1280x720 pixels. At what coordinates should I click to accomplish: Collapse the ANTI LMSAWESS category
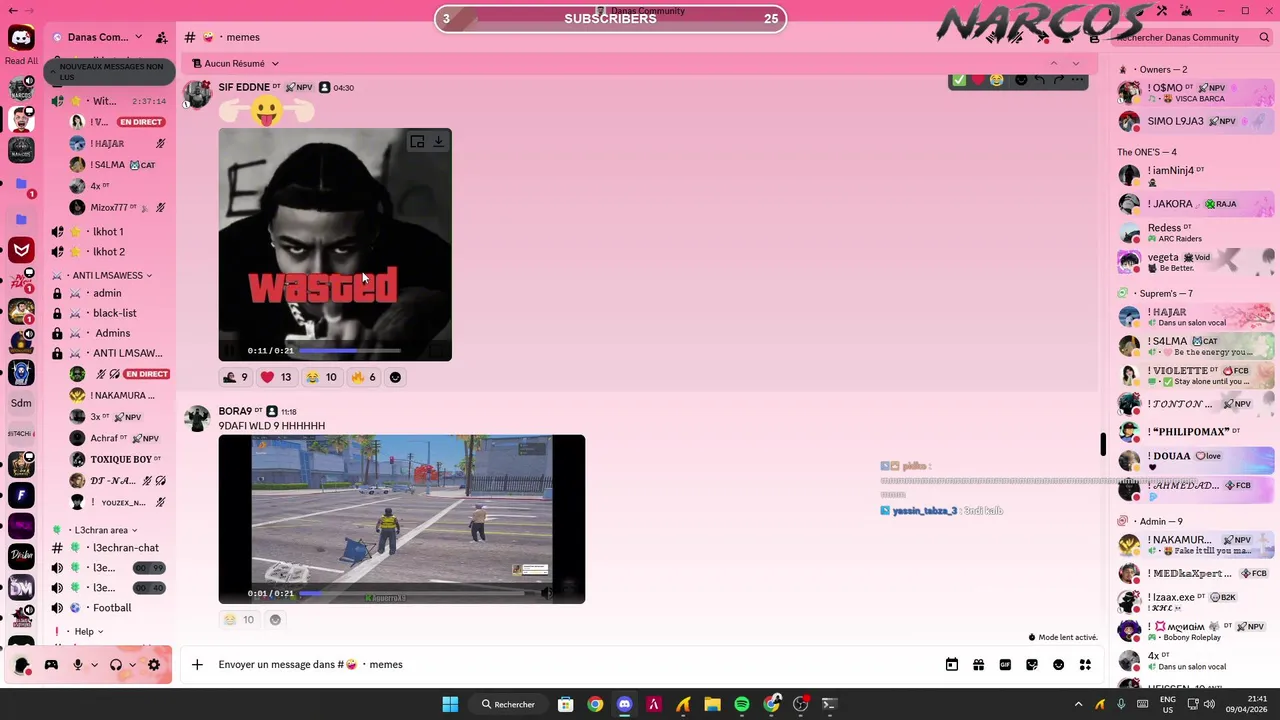tap(107, 276)
